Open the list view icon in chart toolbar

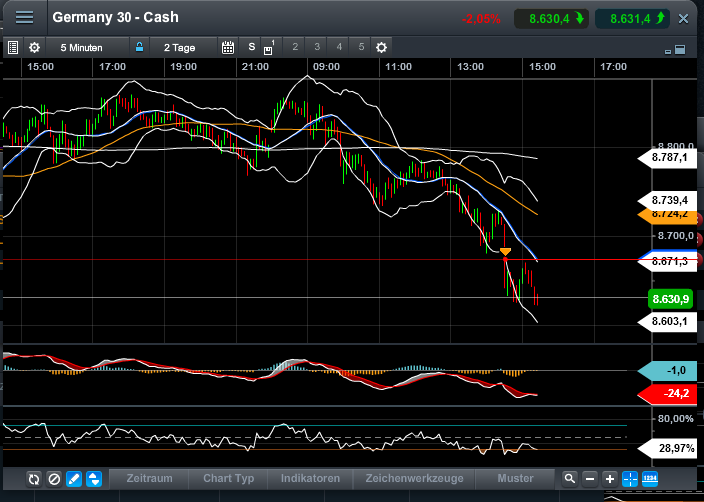click(13, 47)
